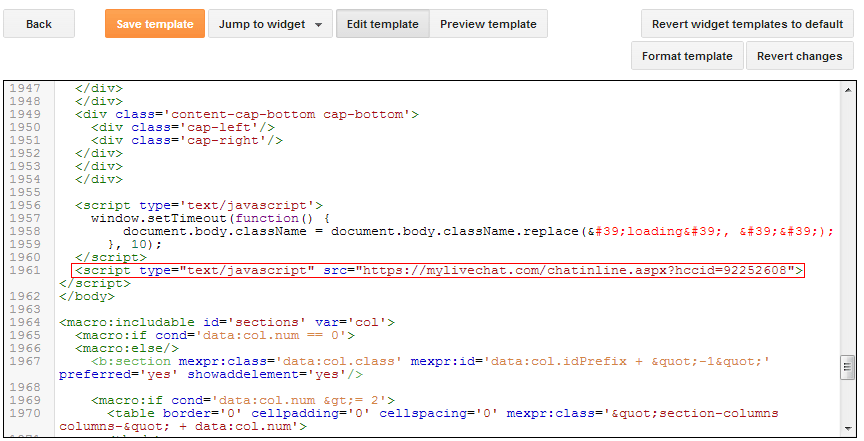This screenshot has height=441, width=864.
Task: Click the Back button
Action: tap(39, 24)
